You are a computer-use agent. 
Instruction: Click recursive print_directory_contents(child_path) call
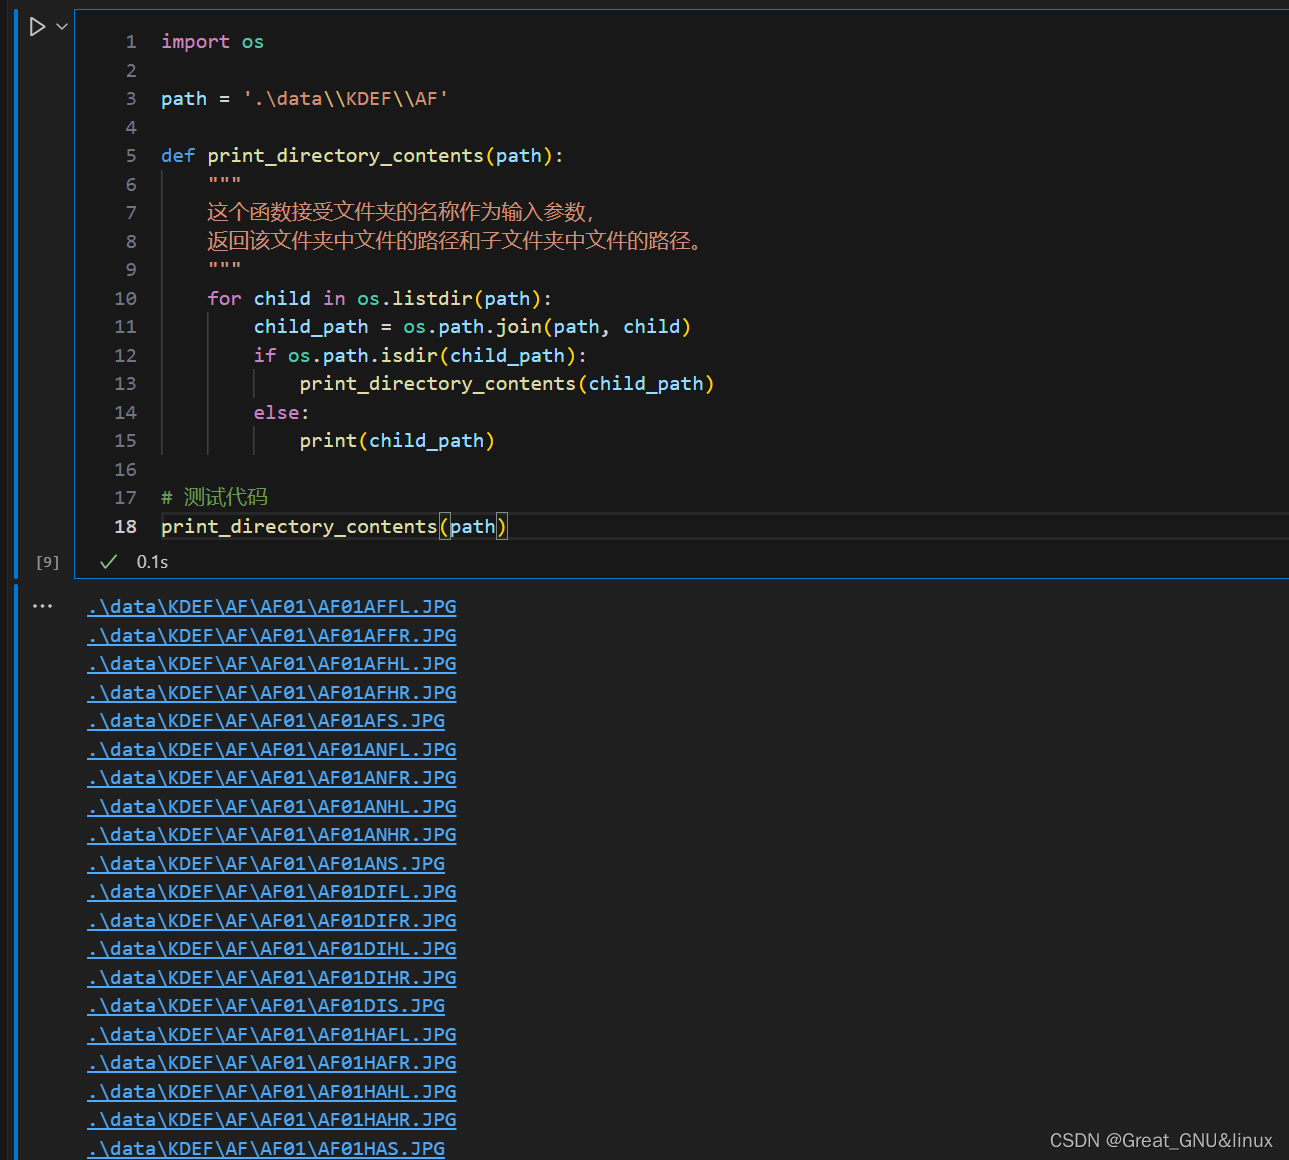(507, 384)
